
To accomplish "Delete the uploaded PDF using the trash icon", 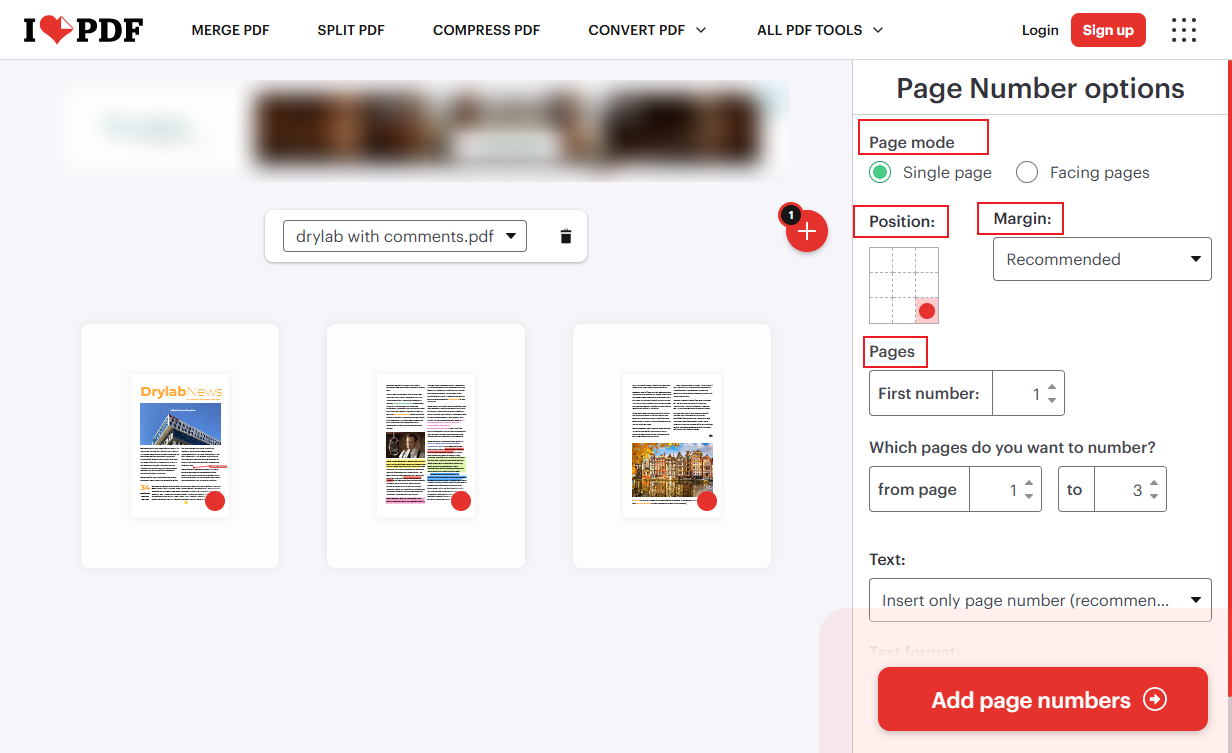I will (x=565, y=235).
